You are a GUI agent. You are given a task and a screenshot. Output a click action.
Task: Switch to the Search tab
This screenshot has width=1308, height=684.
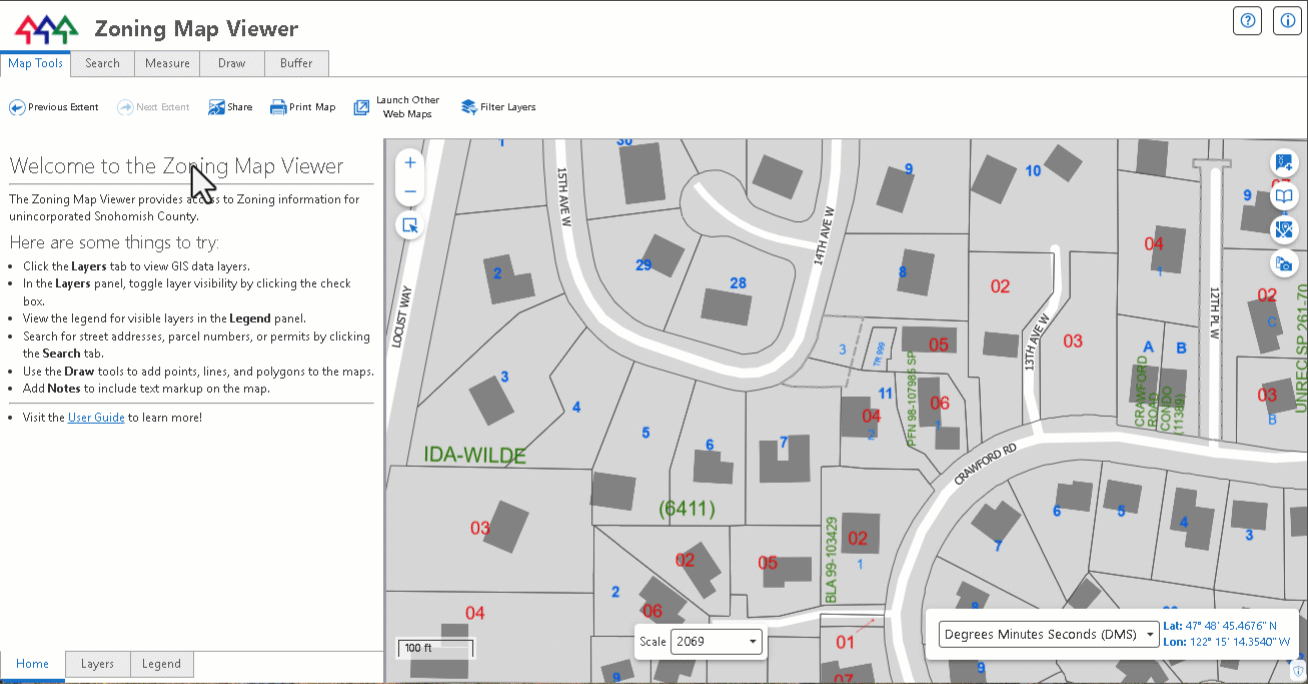pos(102,63)
